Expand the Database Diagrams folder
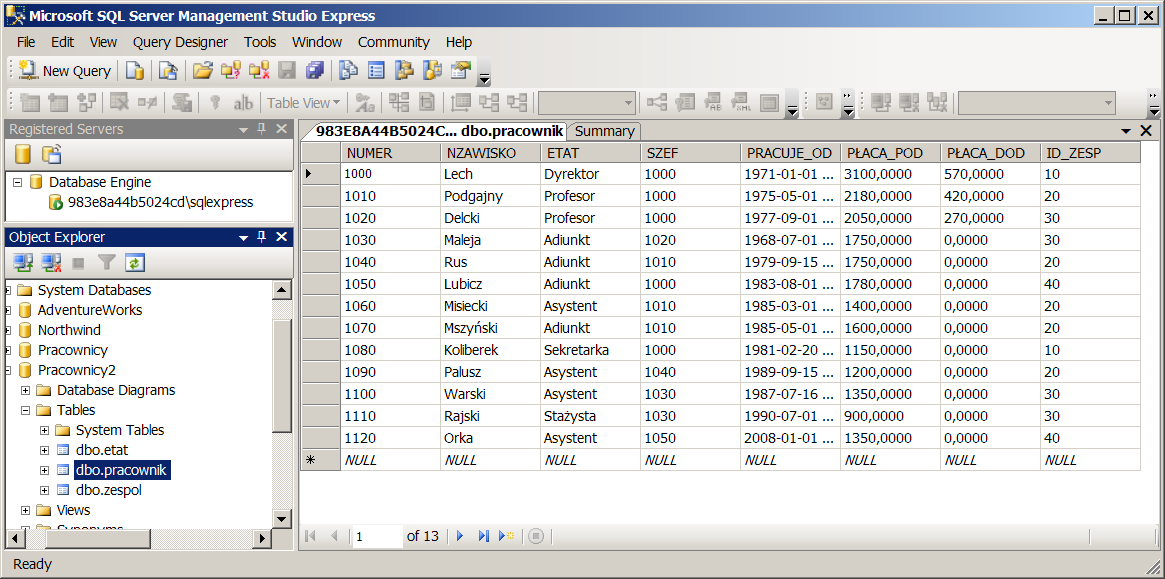 (26, 390)
